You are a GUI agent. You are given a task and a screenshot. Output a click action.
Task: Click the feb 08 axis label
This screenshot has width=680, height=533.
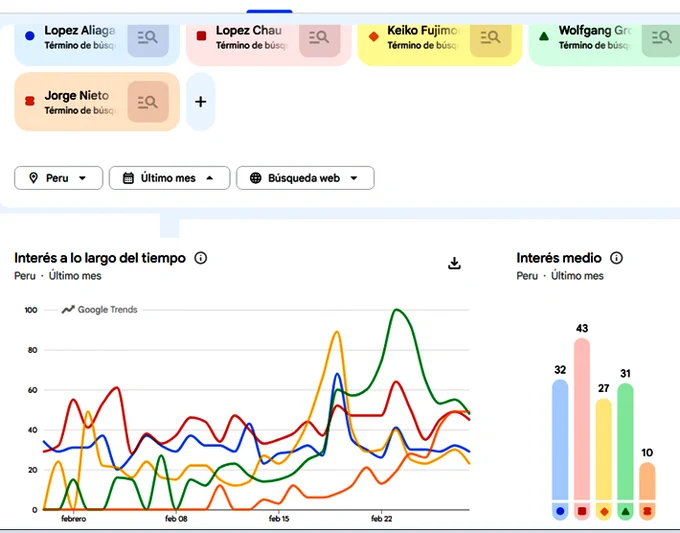click(x=176, y=519)
